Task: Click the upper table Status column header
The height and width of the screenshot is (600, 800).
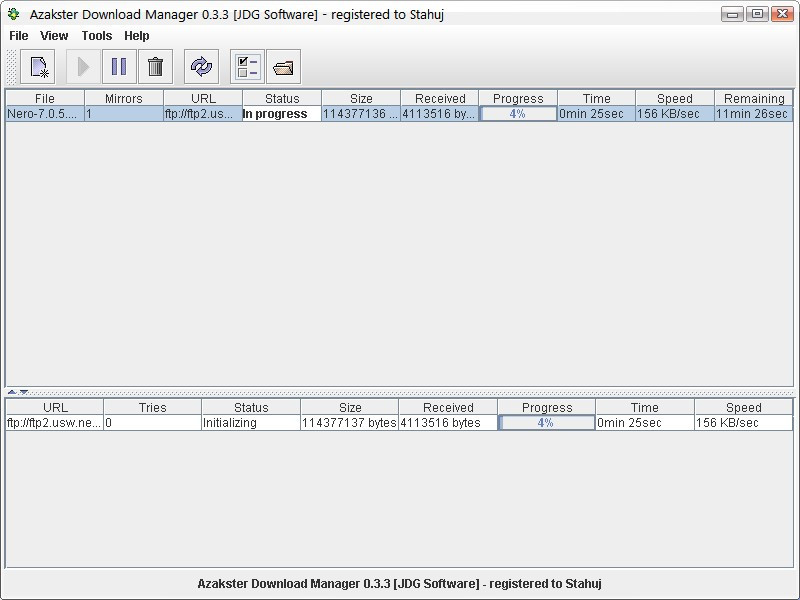Action: tap(282, 98)
